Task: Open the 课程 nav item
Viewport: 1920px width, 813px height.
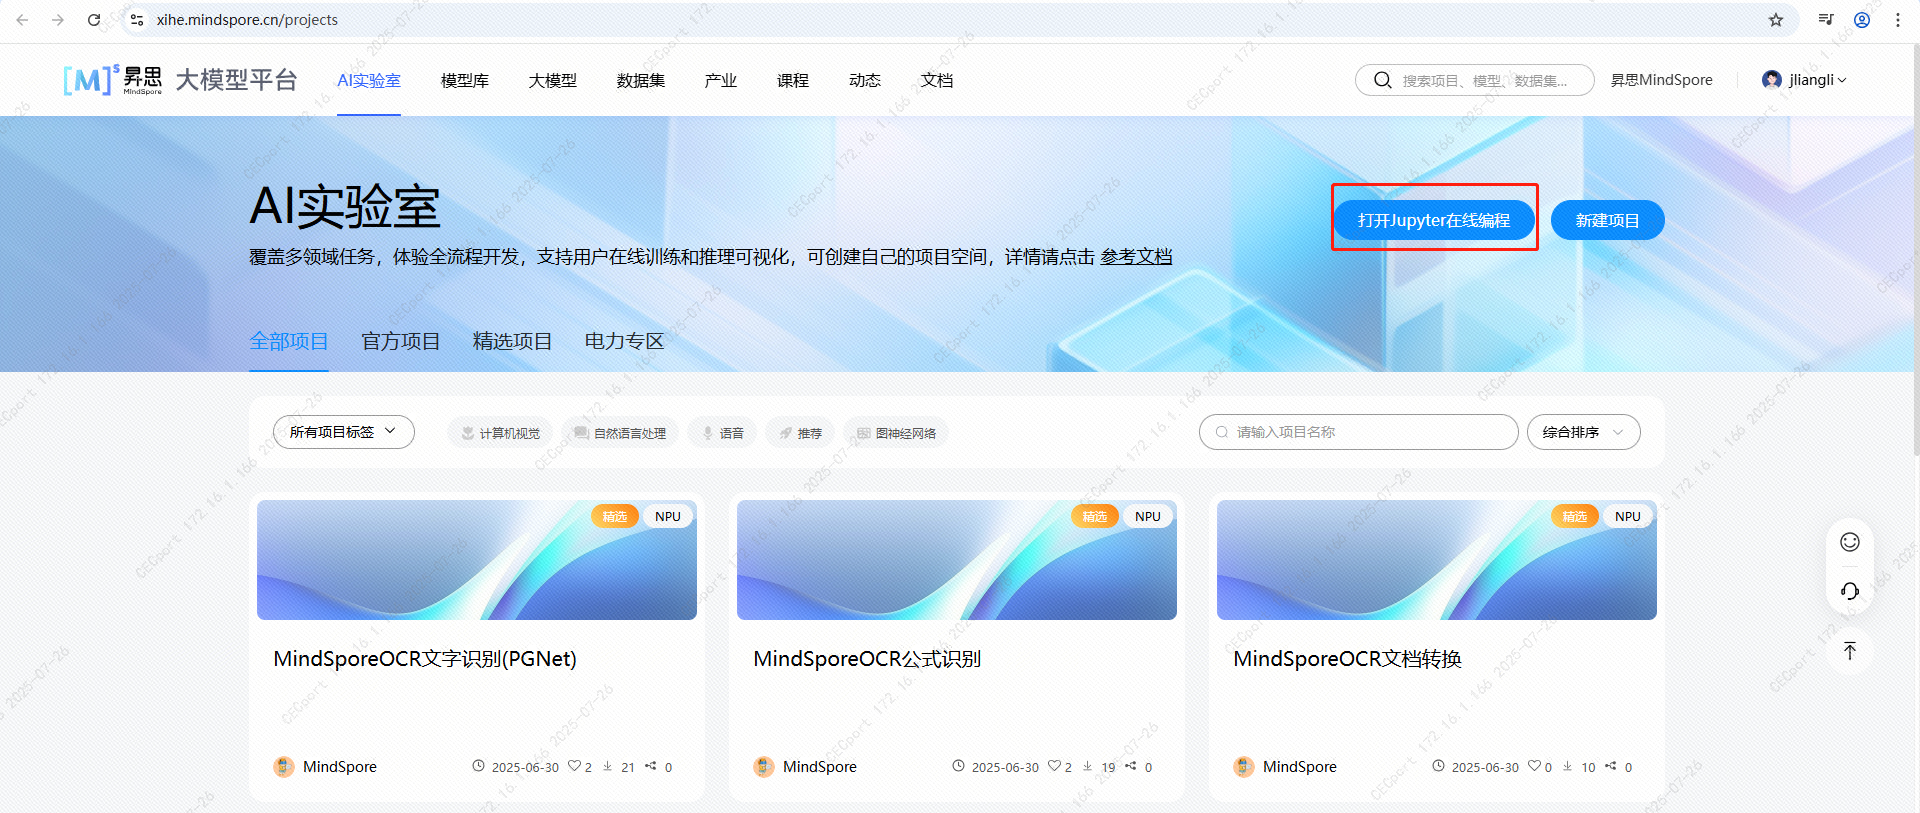Action: click(x=793, y=80)
